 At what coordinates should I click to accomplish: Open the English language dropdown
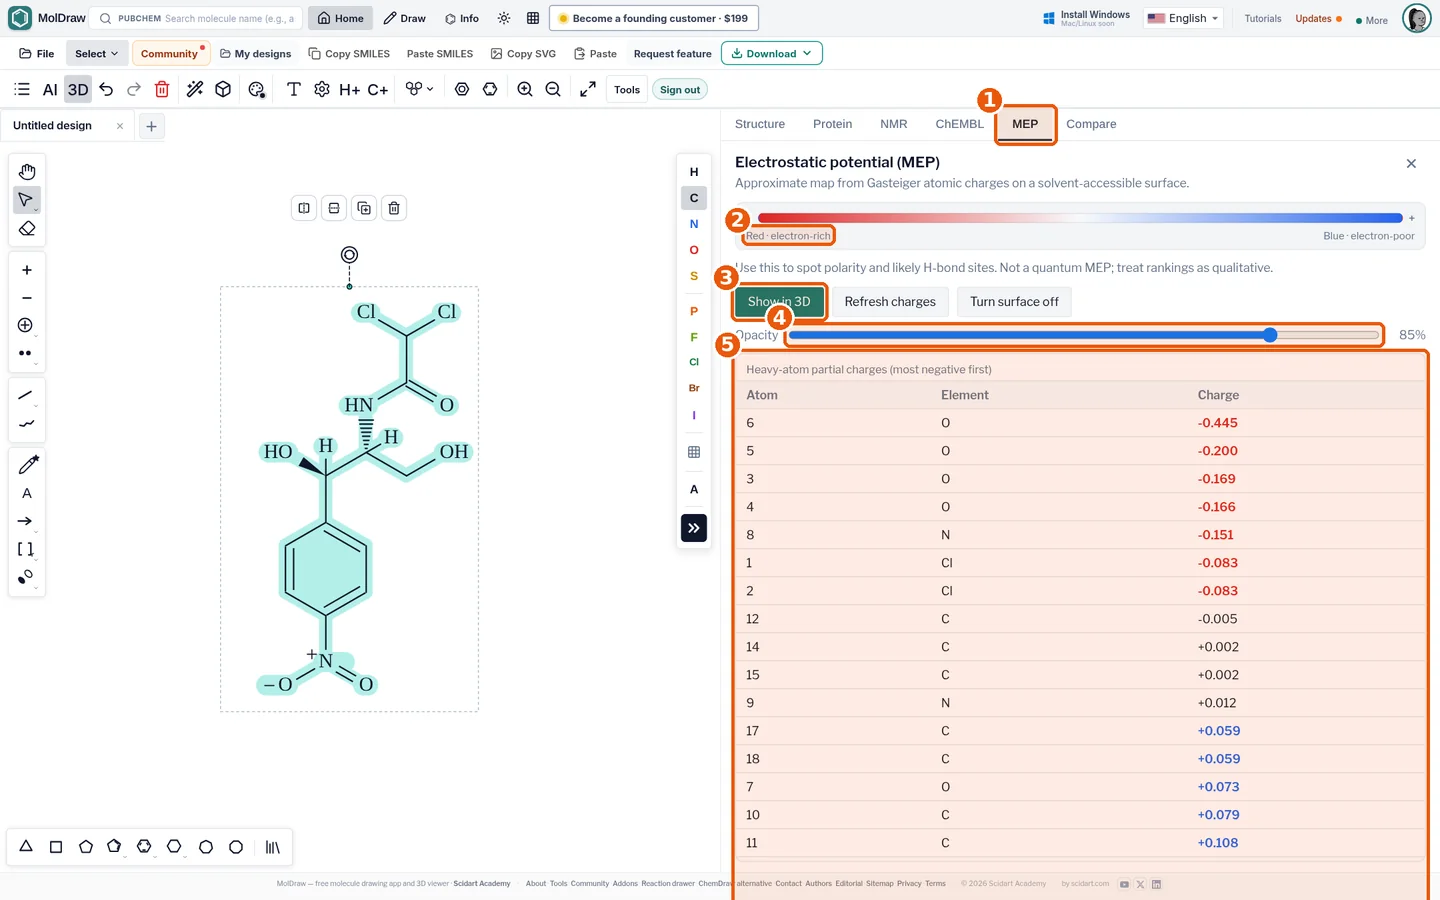click(1183, 19)
